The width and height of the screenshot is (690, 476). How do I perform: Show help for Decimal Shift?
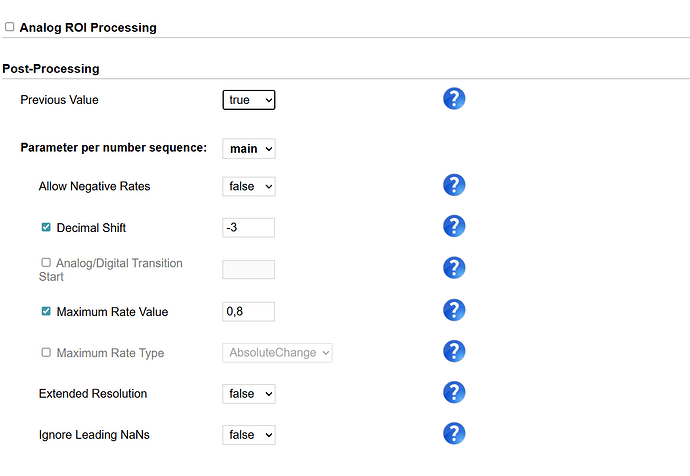click(x=454, y=227)
